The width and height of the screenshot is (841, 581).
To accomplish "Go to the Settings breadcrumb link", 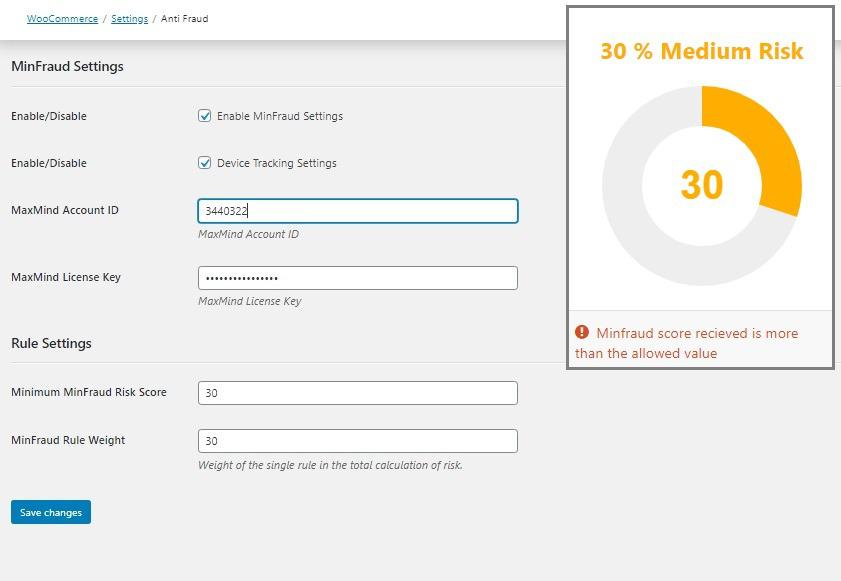I will [x=129, y=19].
